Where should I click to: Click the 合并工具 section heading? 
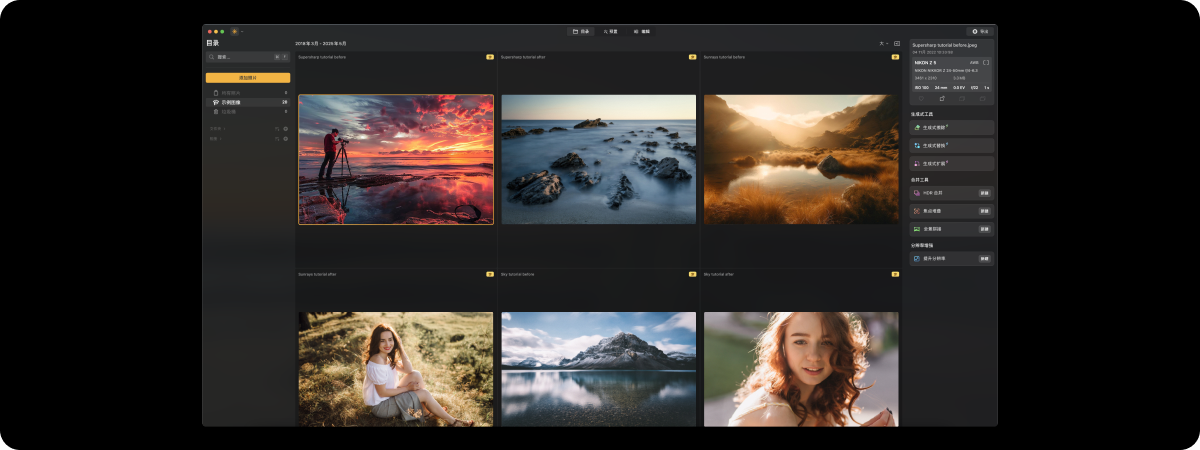coord(920,180)
